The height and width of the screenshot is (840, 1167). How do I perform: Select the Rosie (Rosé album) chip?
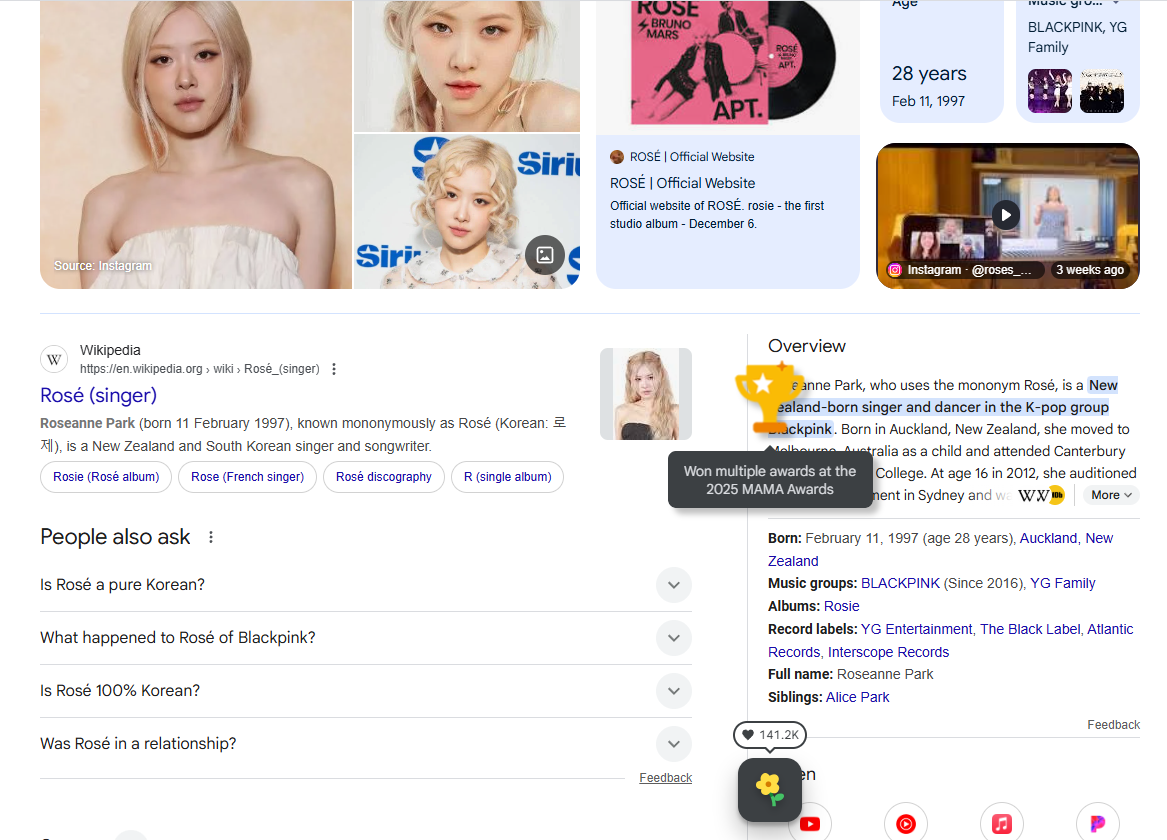[106, 477]
